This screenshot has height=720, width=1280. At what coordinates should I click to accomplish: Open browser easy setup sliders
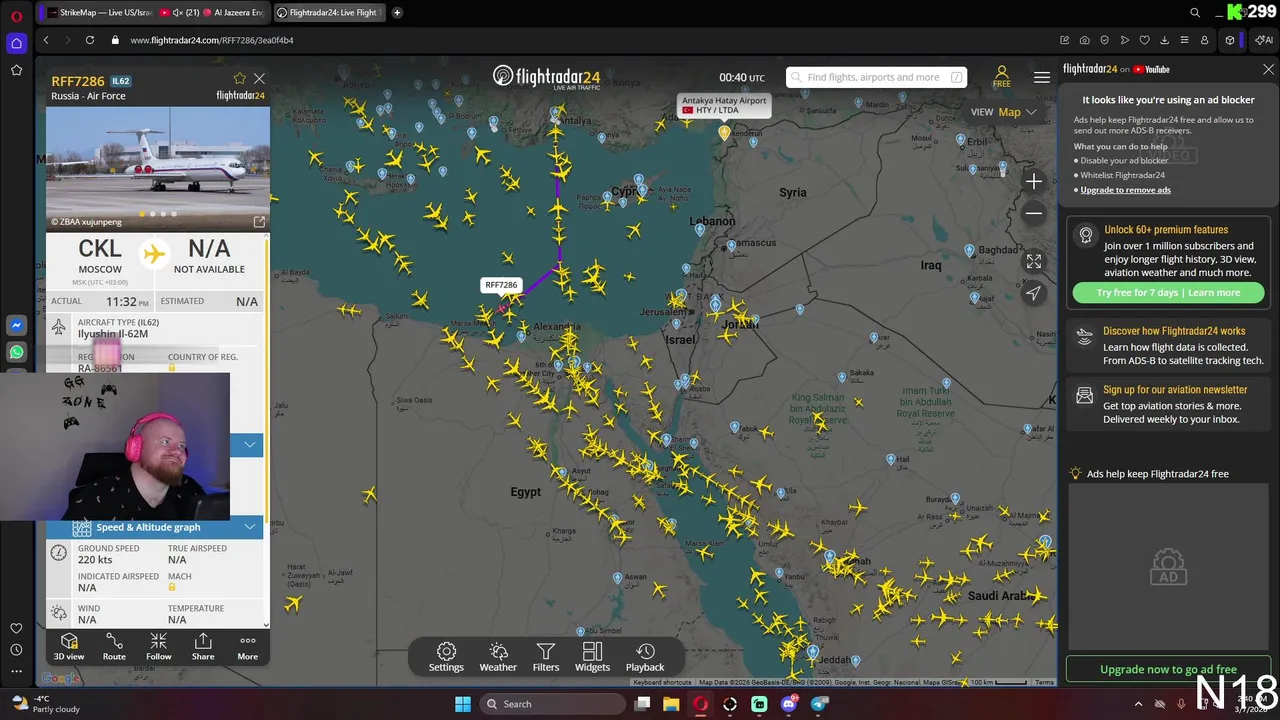[1184, 40]
